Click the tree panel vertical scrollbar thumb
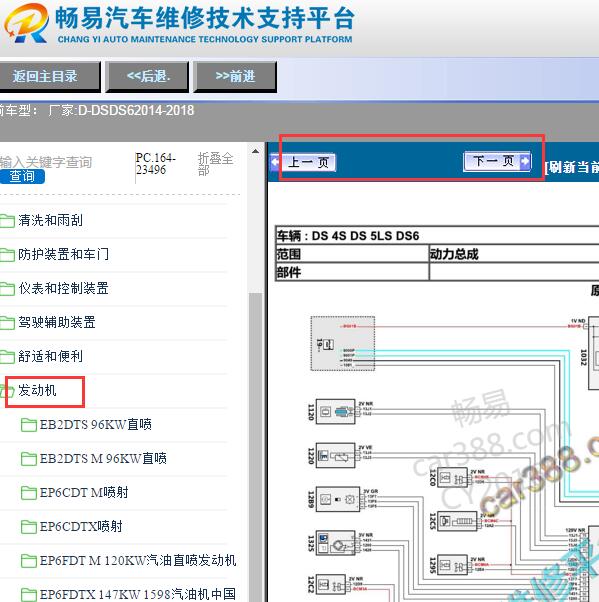Viewport: 599px width, 602px height. (x=255, y=447)
